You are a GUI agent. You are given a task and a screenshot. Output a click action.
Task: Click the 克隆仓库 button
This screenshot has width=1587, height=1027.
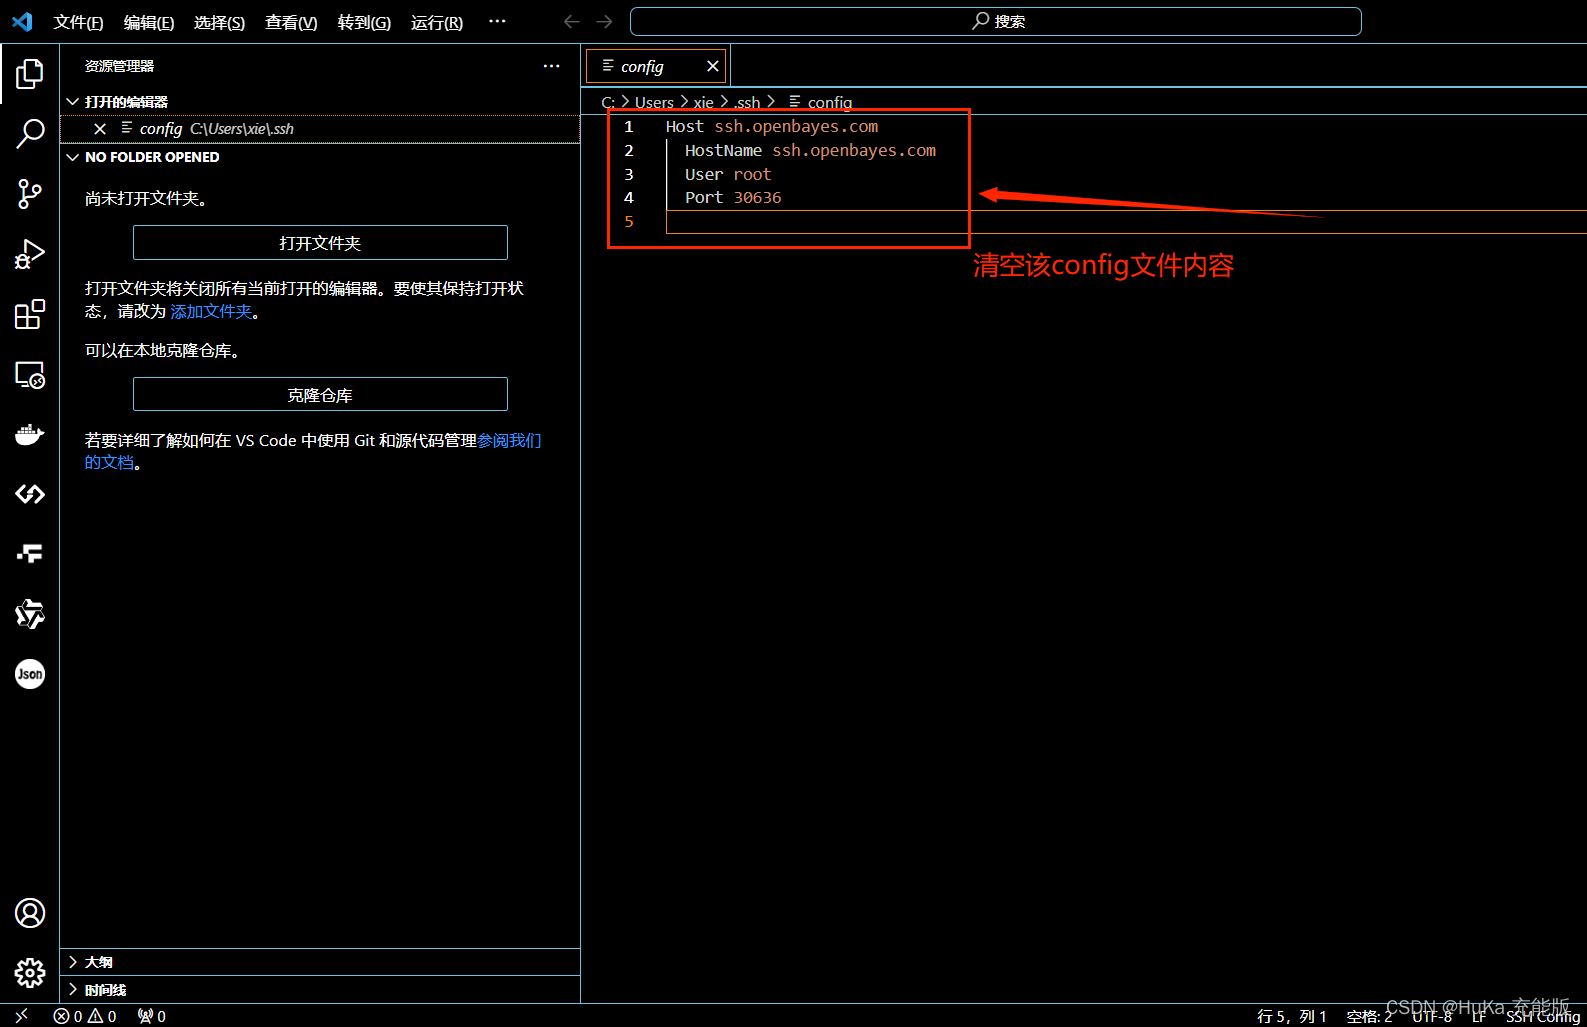320,395
